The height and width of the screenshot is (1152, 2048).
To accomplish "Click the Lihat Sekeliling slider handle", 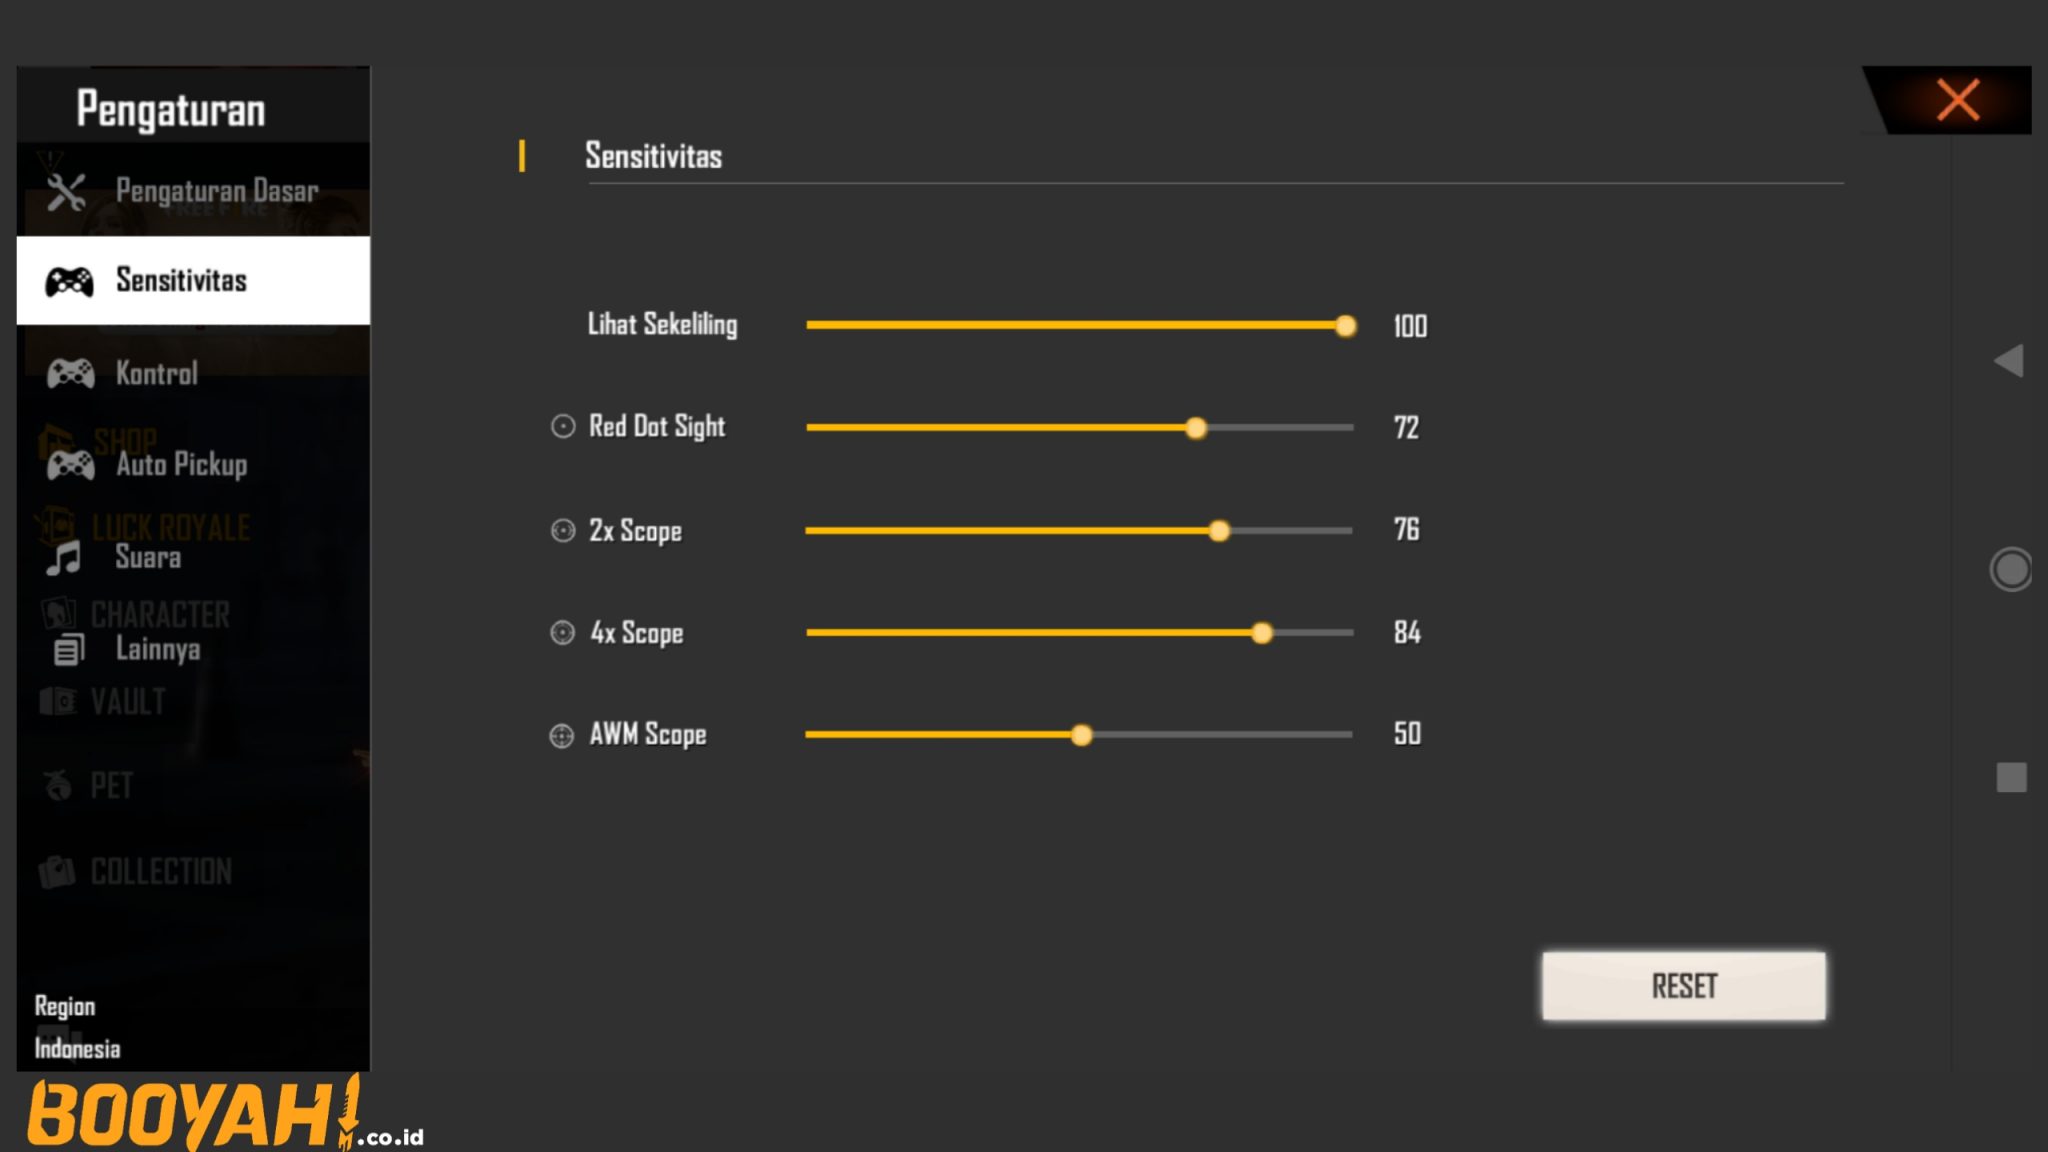I will (1346, 326).
